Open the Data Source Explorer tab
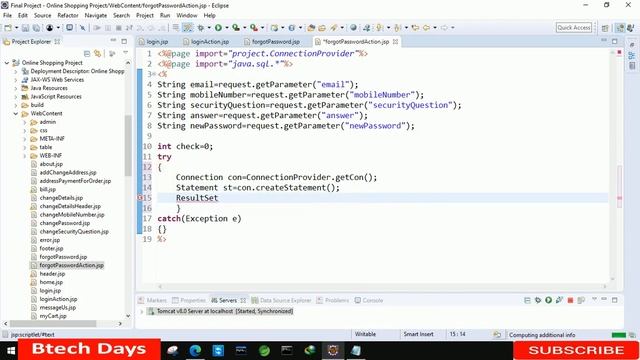Image resolution: width=640 pixels, height=360 pixels. click(281, 300)
